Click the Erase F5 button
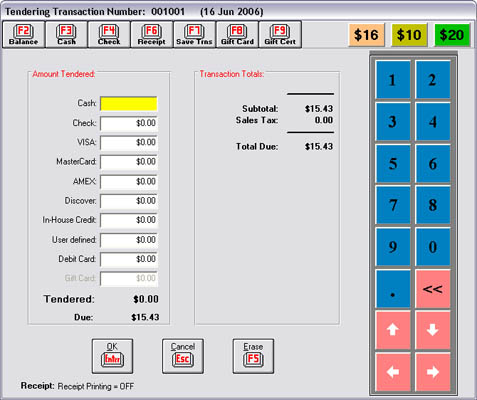477x400 pixels. pos(253,356)
